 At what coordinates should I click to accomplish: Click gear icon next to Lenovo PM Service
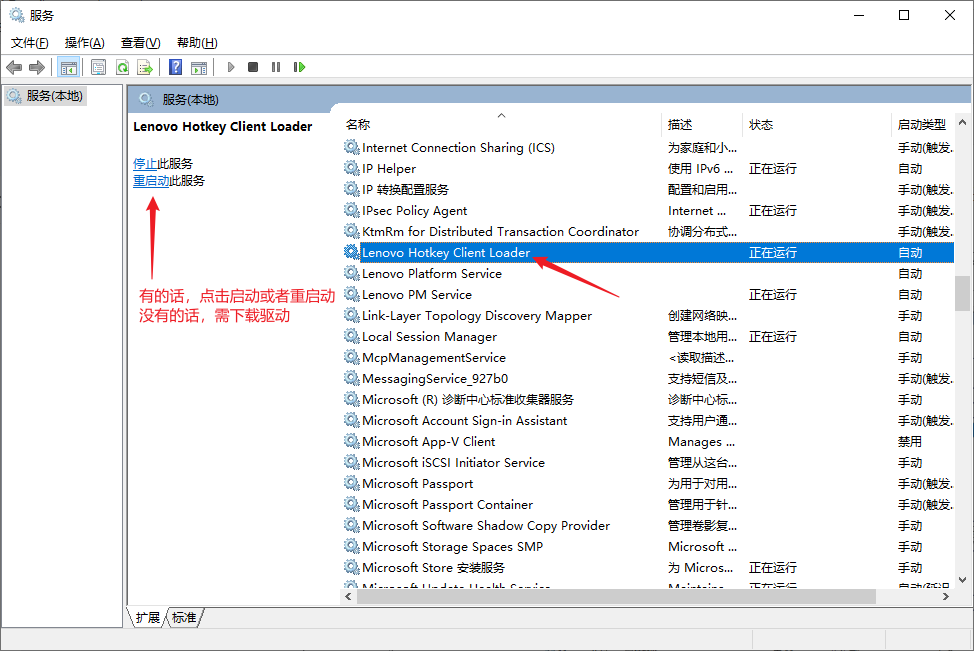(x=352, y=294)
